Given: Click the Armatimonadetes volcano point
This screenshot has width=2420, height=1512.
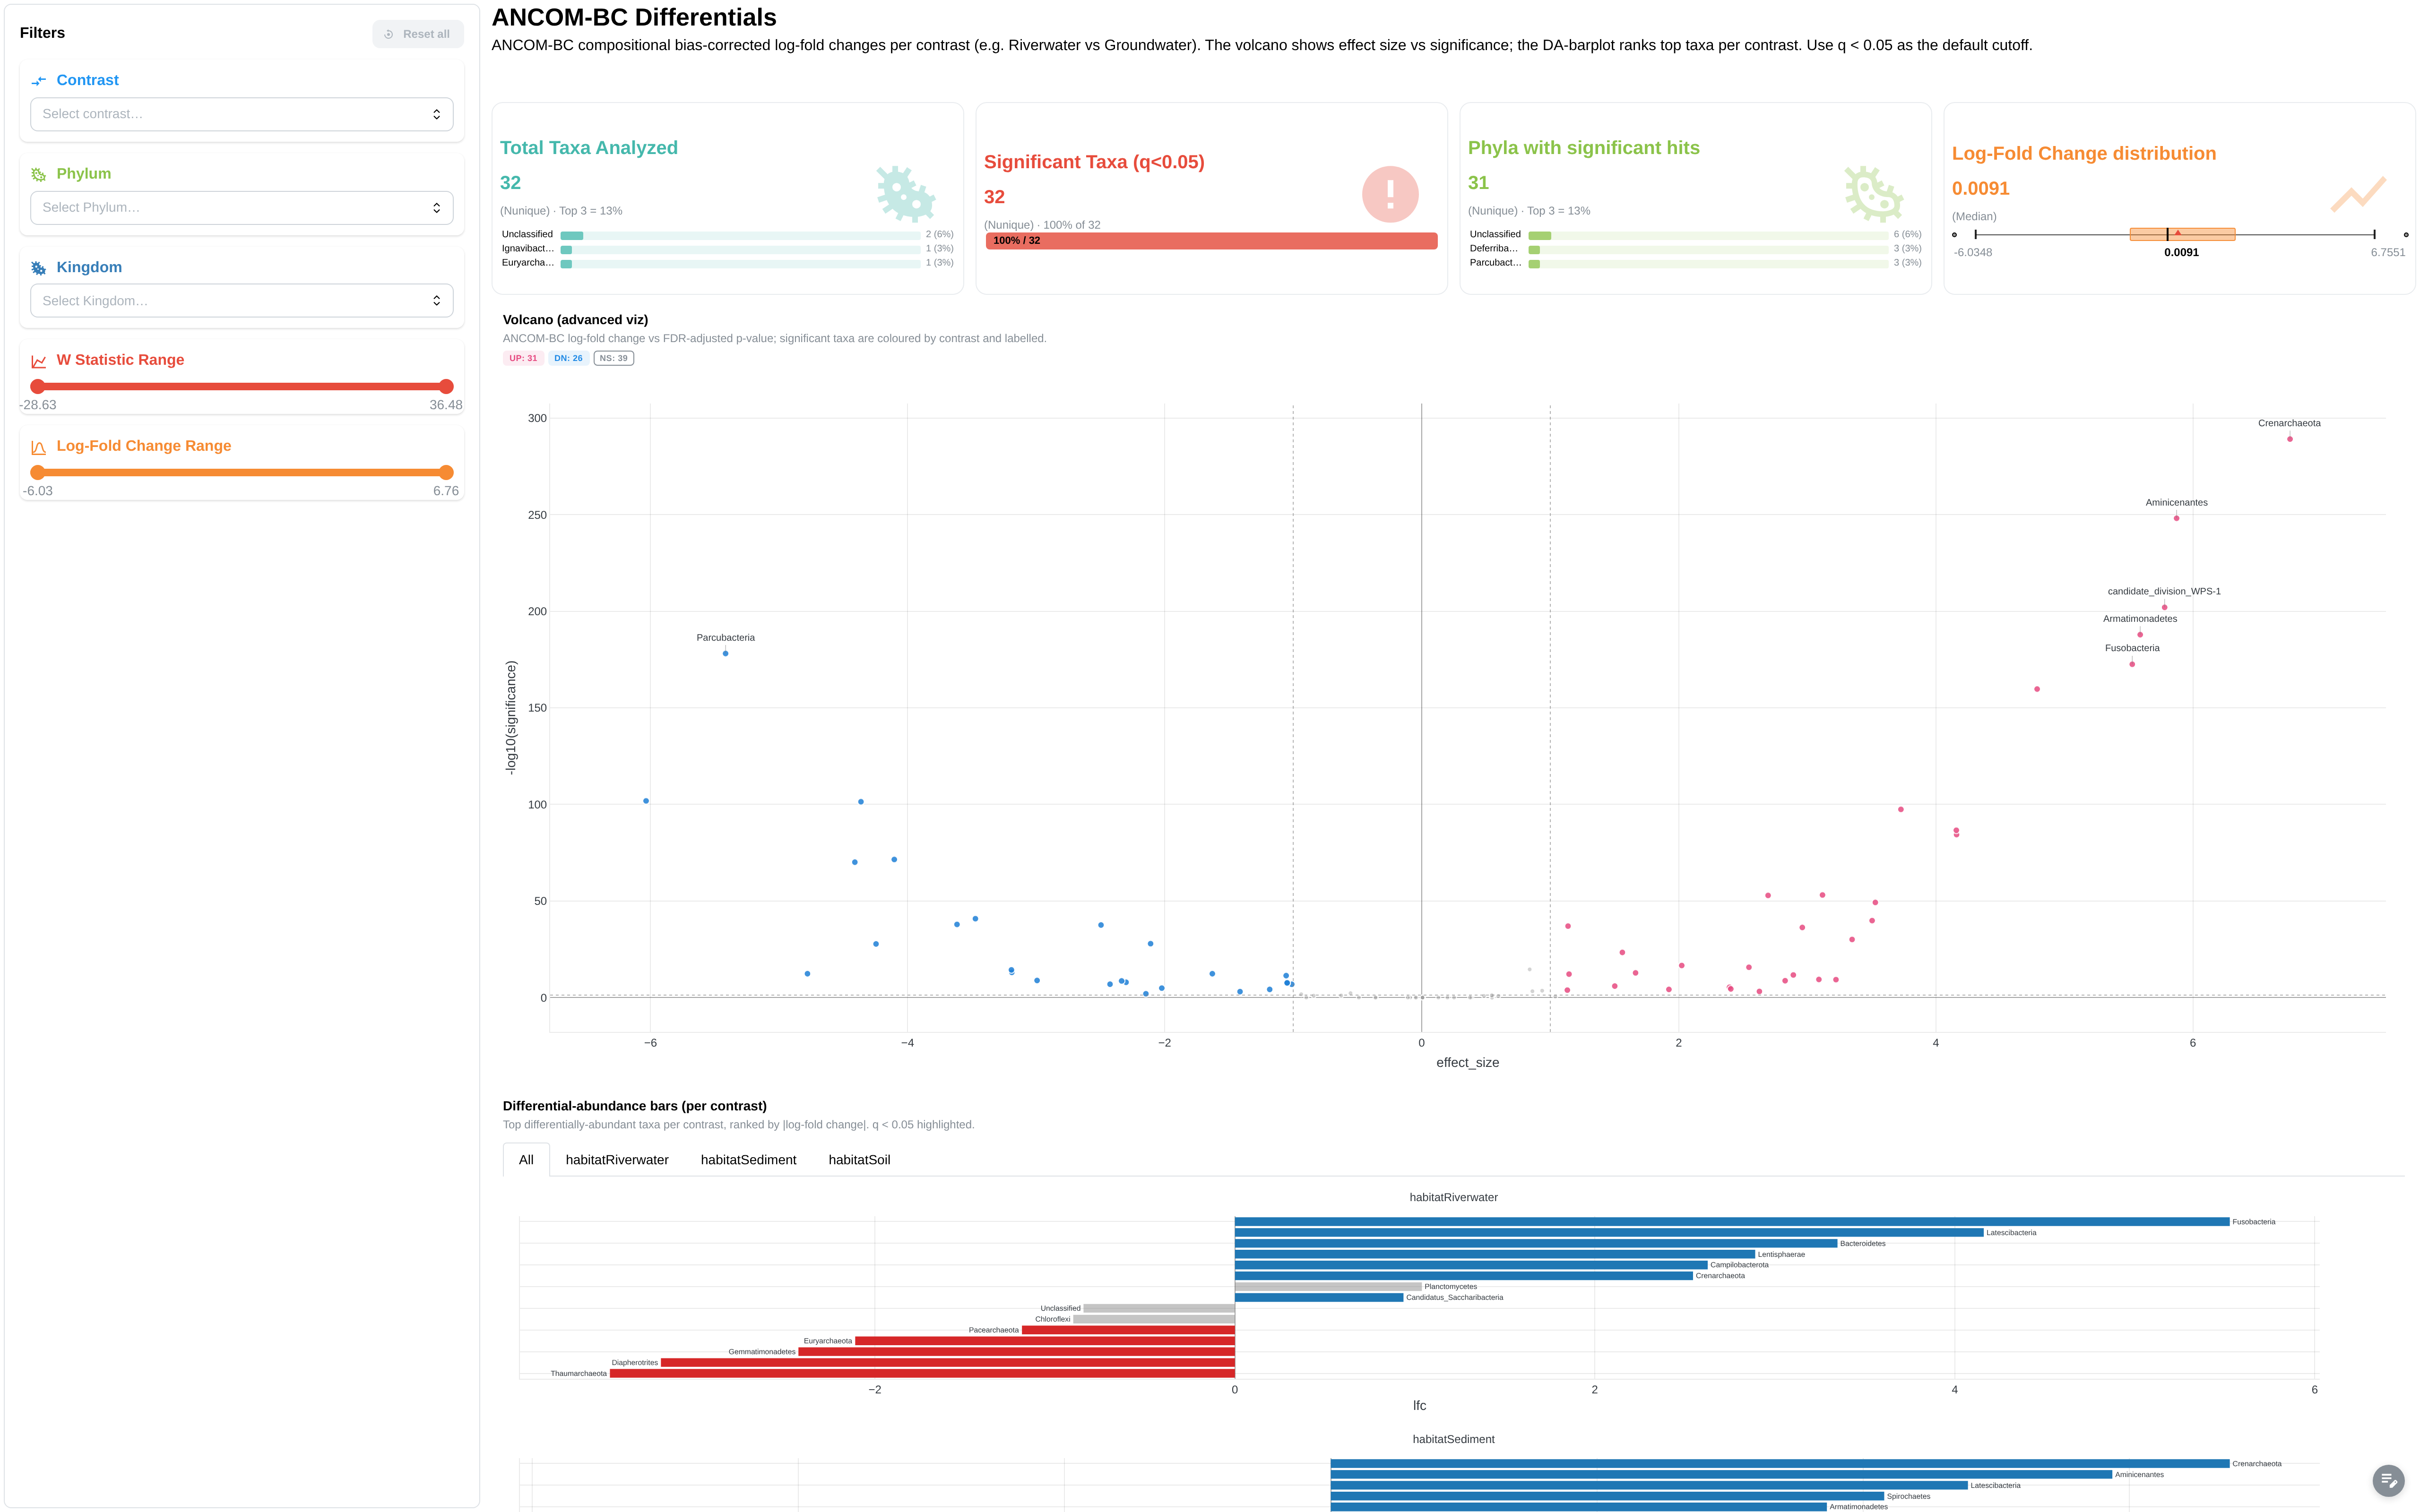Looking at the screenshot, I should click(2140, 635).
